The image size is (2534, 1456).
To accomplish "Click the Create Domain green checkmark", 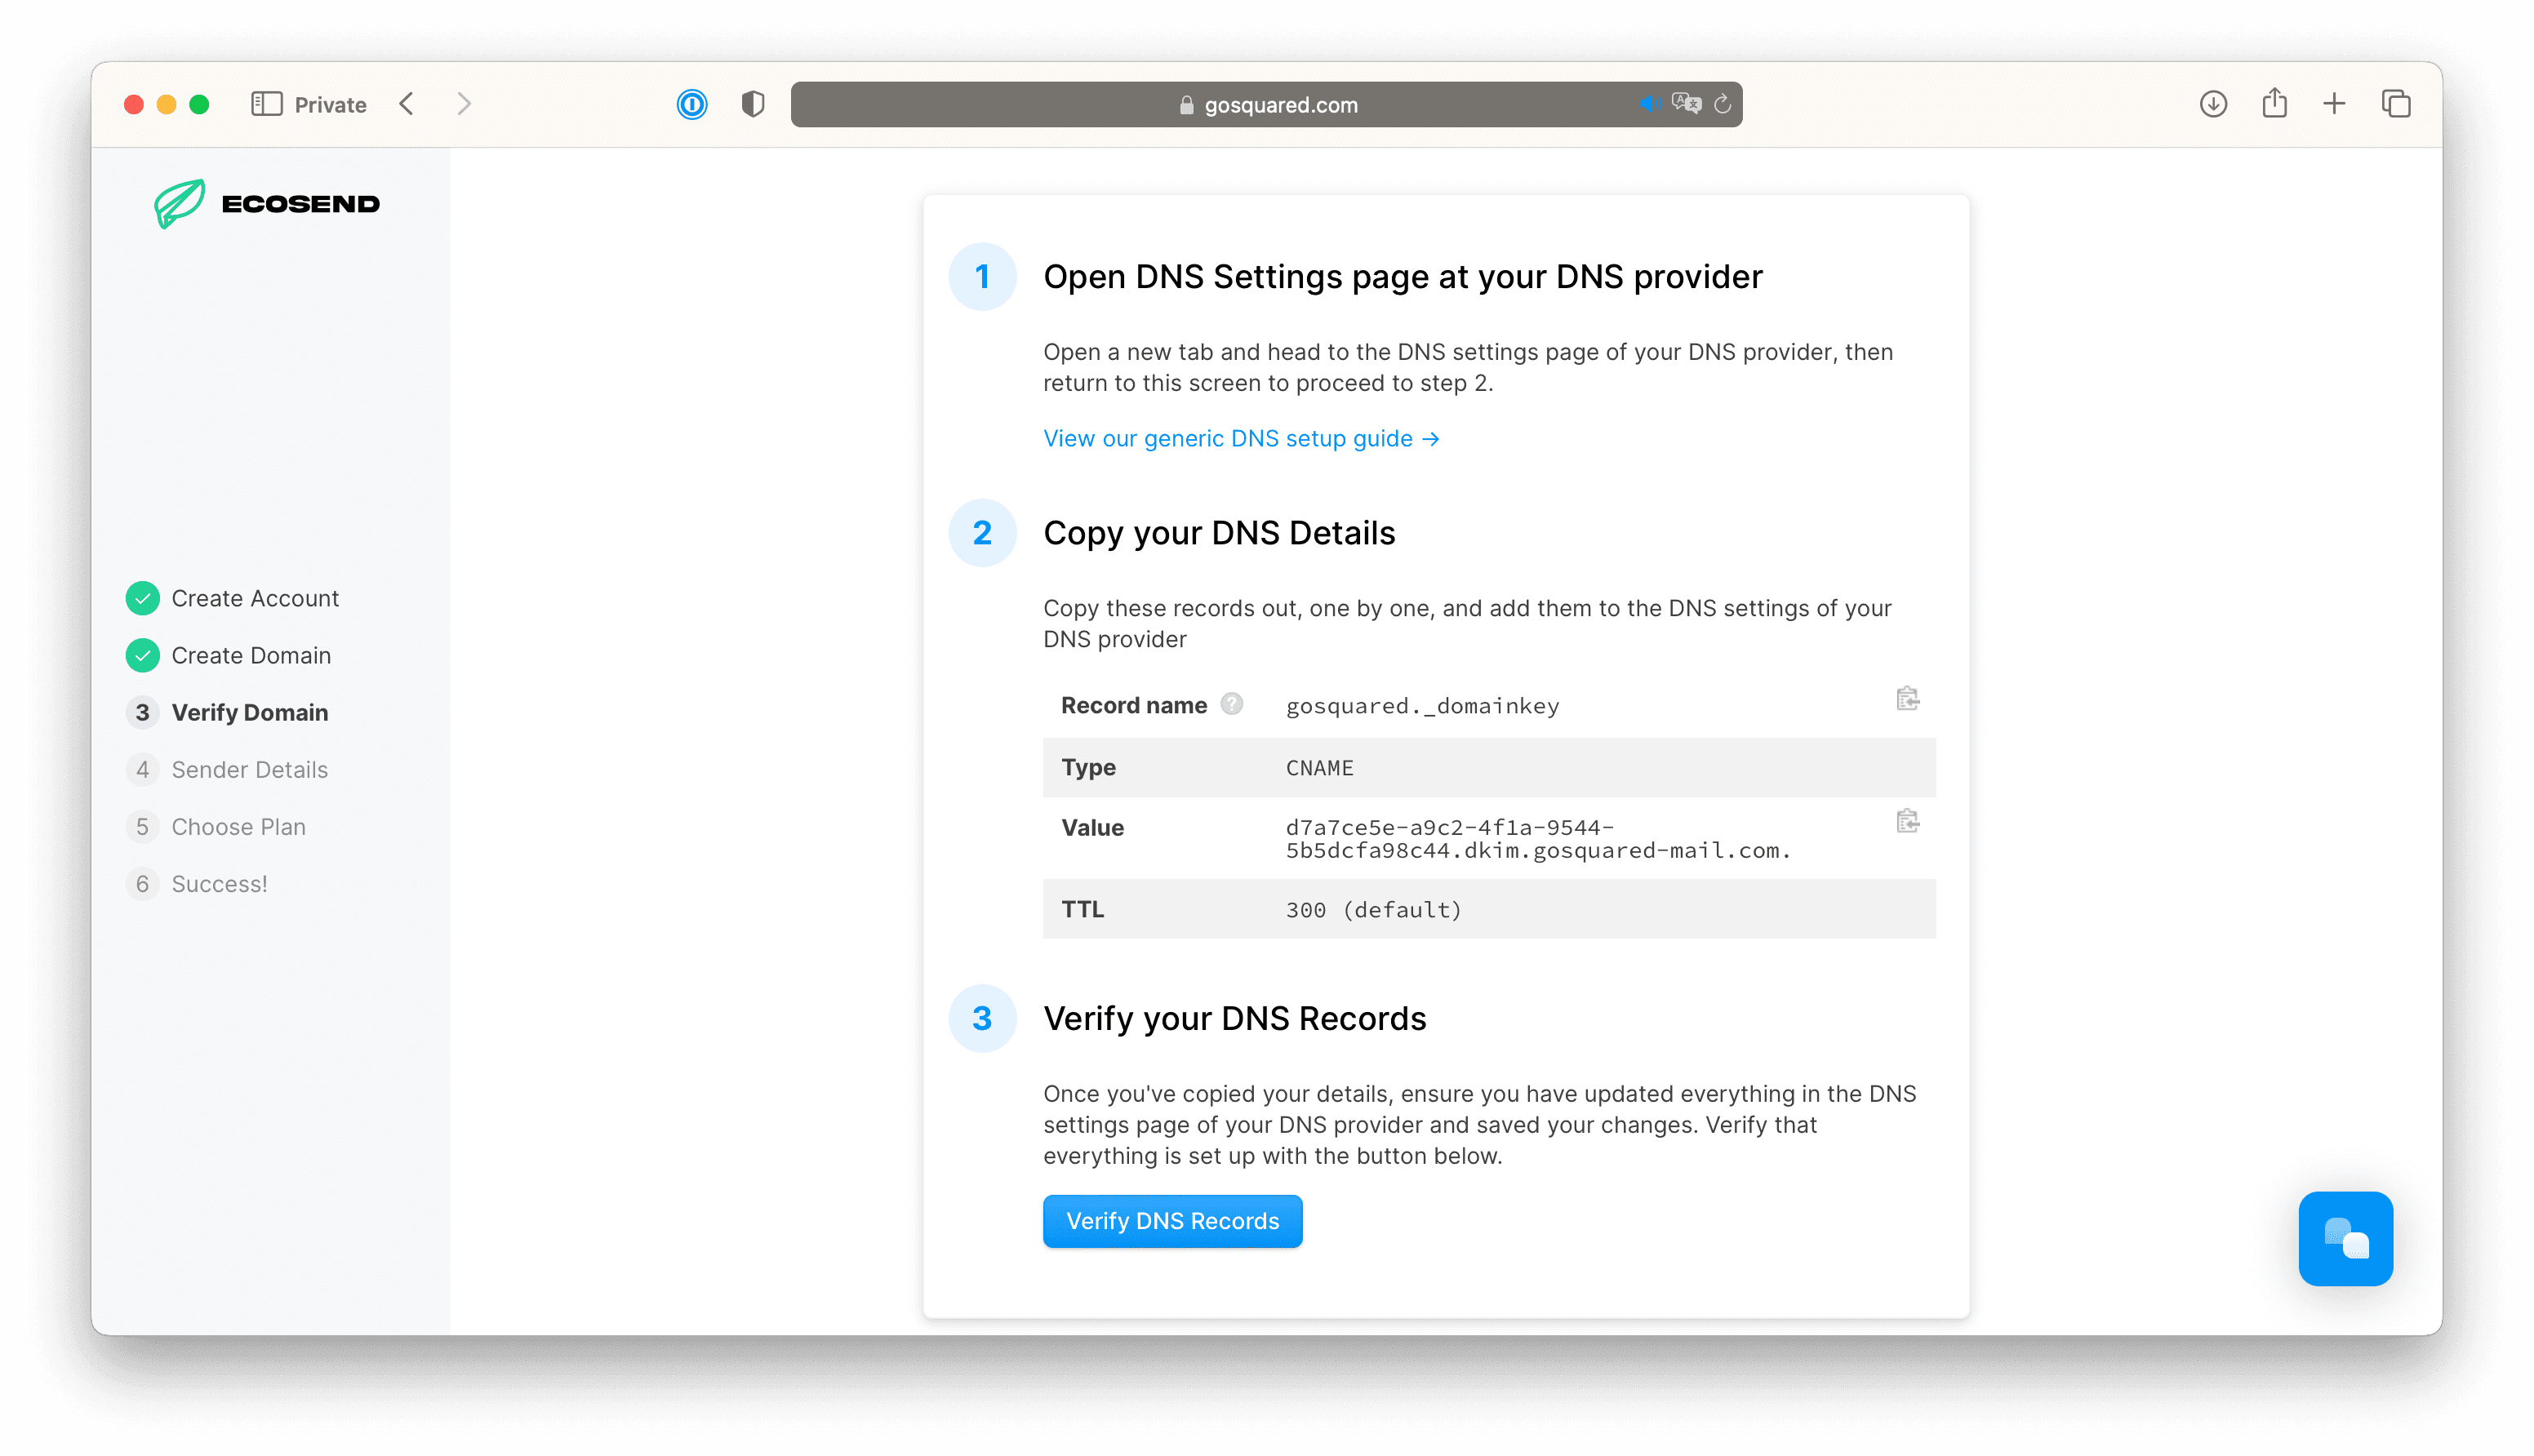I will 143,655.
